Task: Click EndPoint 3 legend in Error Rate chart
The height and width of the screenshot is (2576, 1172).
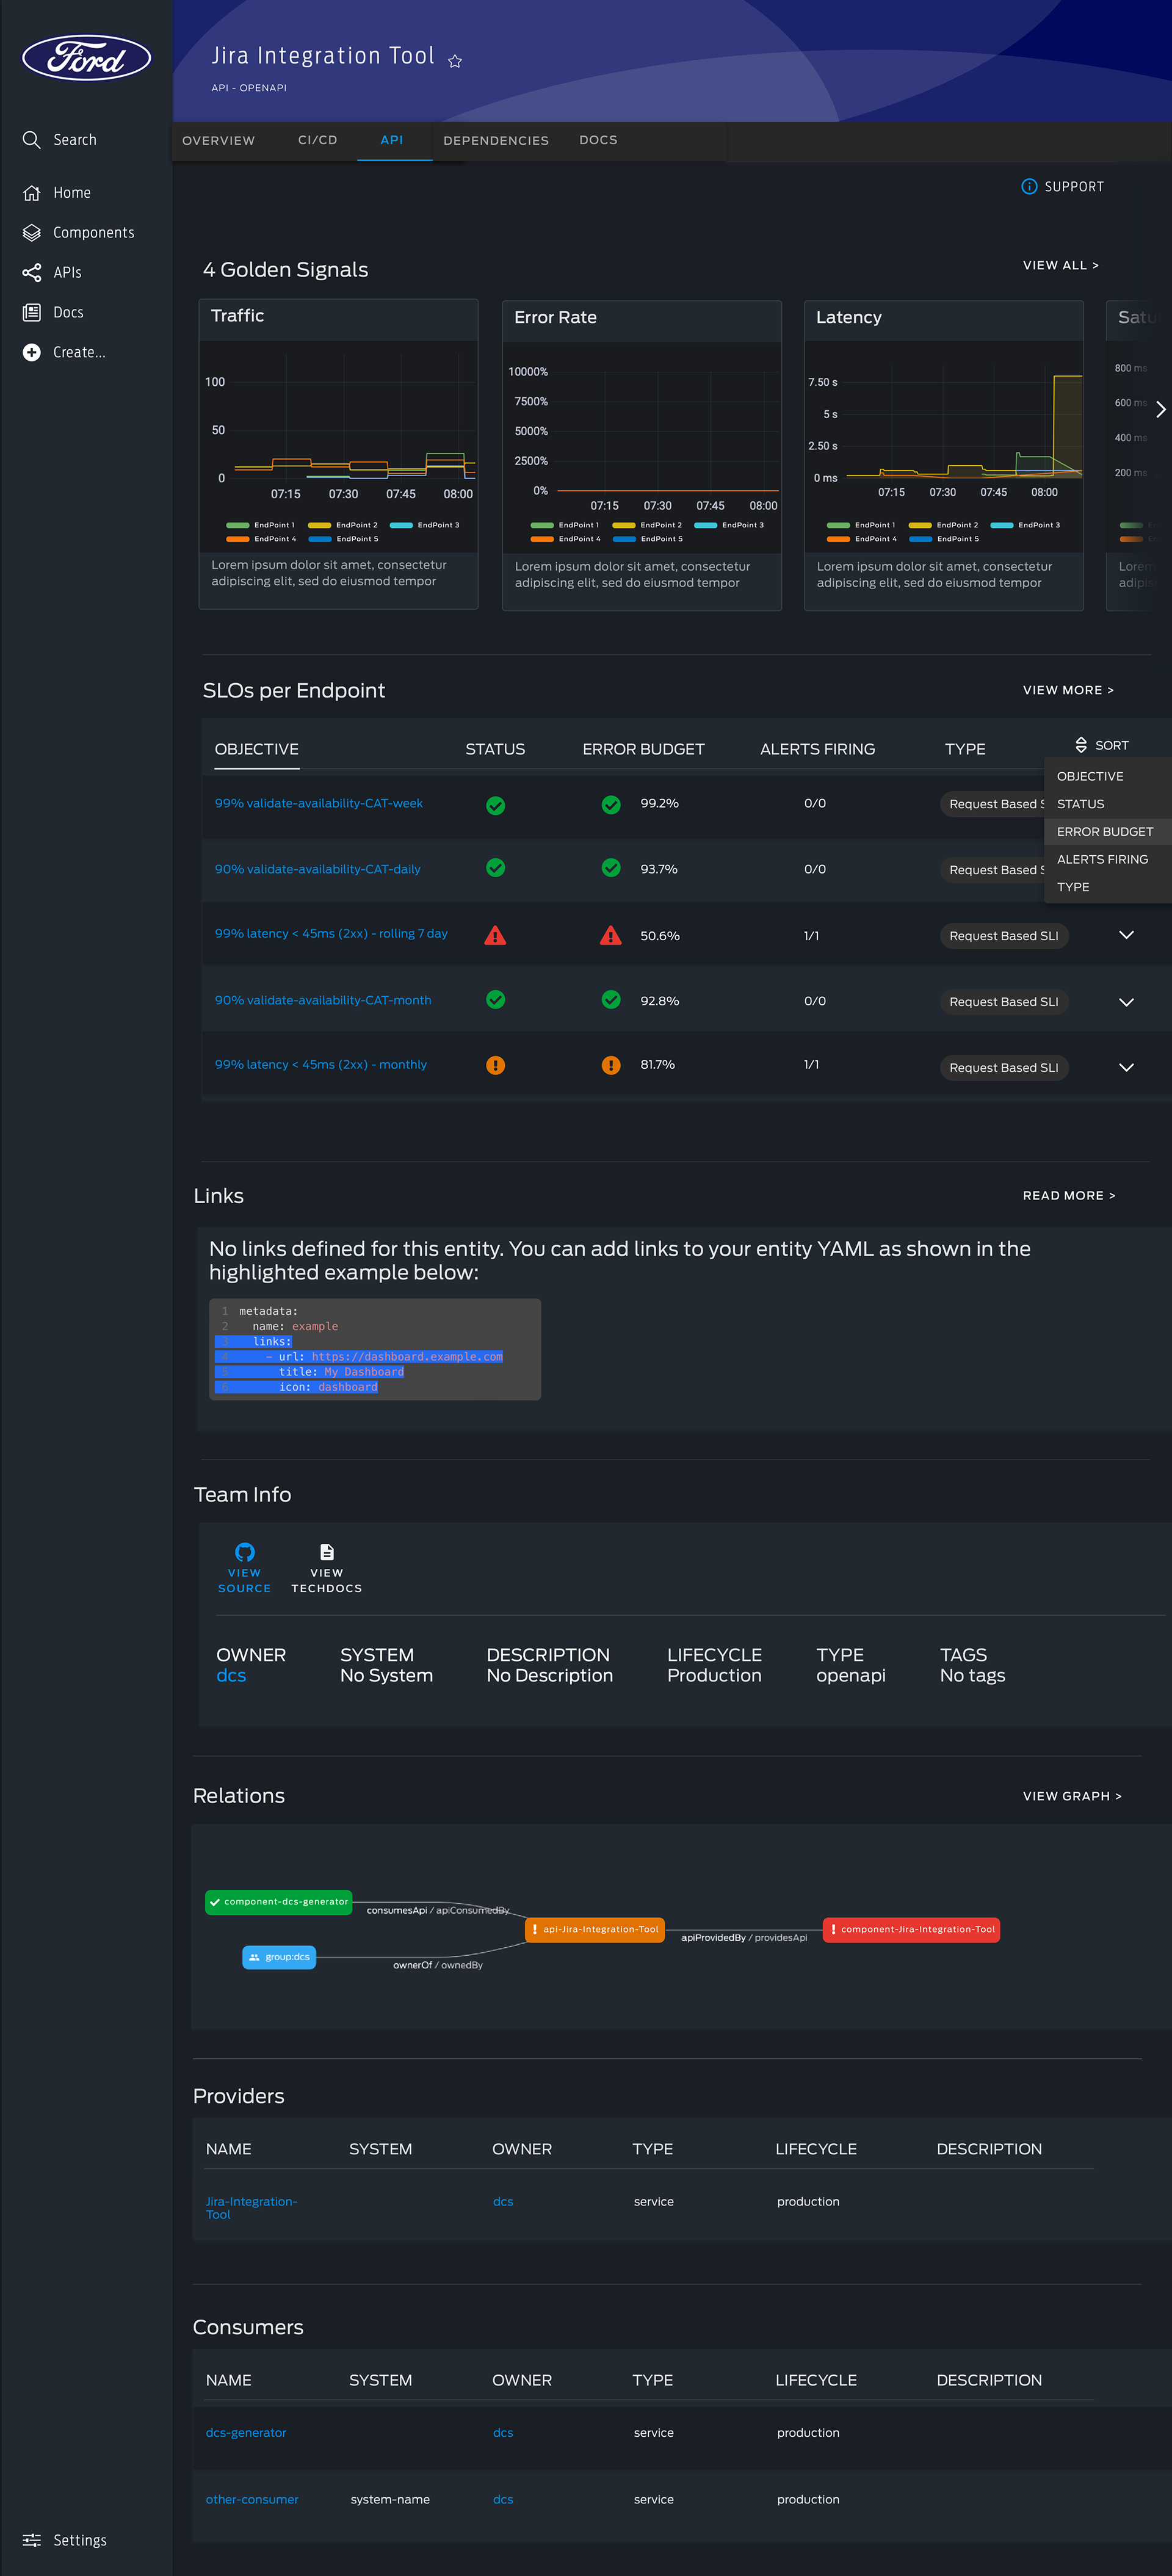Action: point(729,525)
